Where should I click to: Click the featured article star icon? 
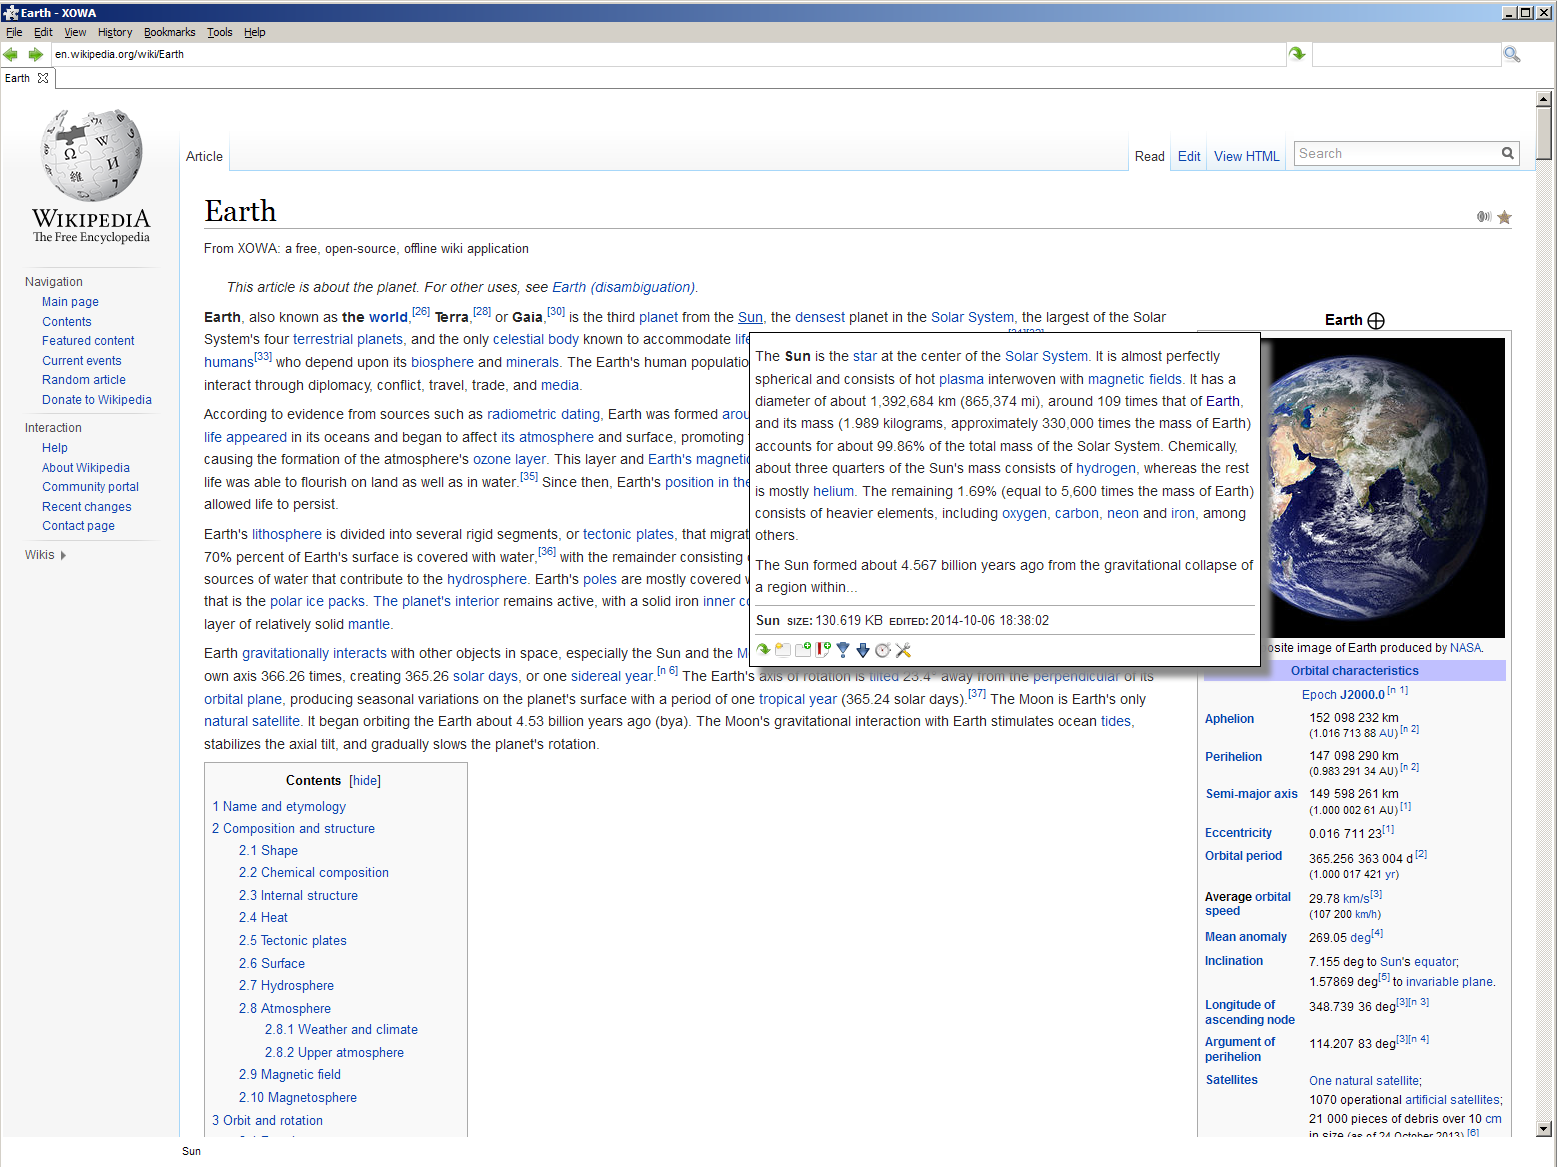point(1504,217)
